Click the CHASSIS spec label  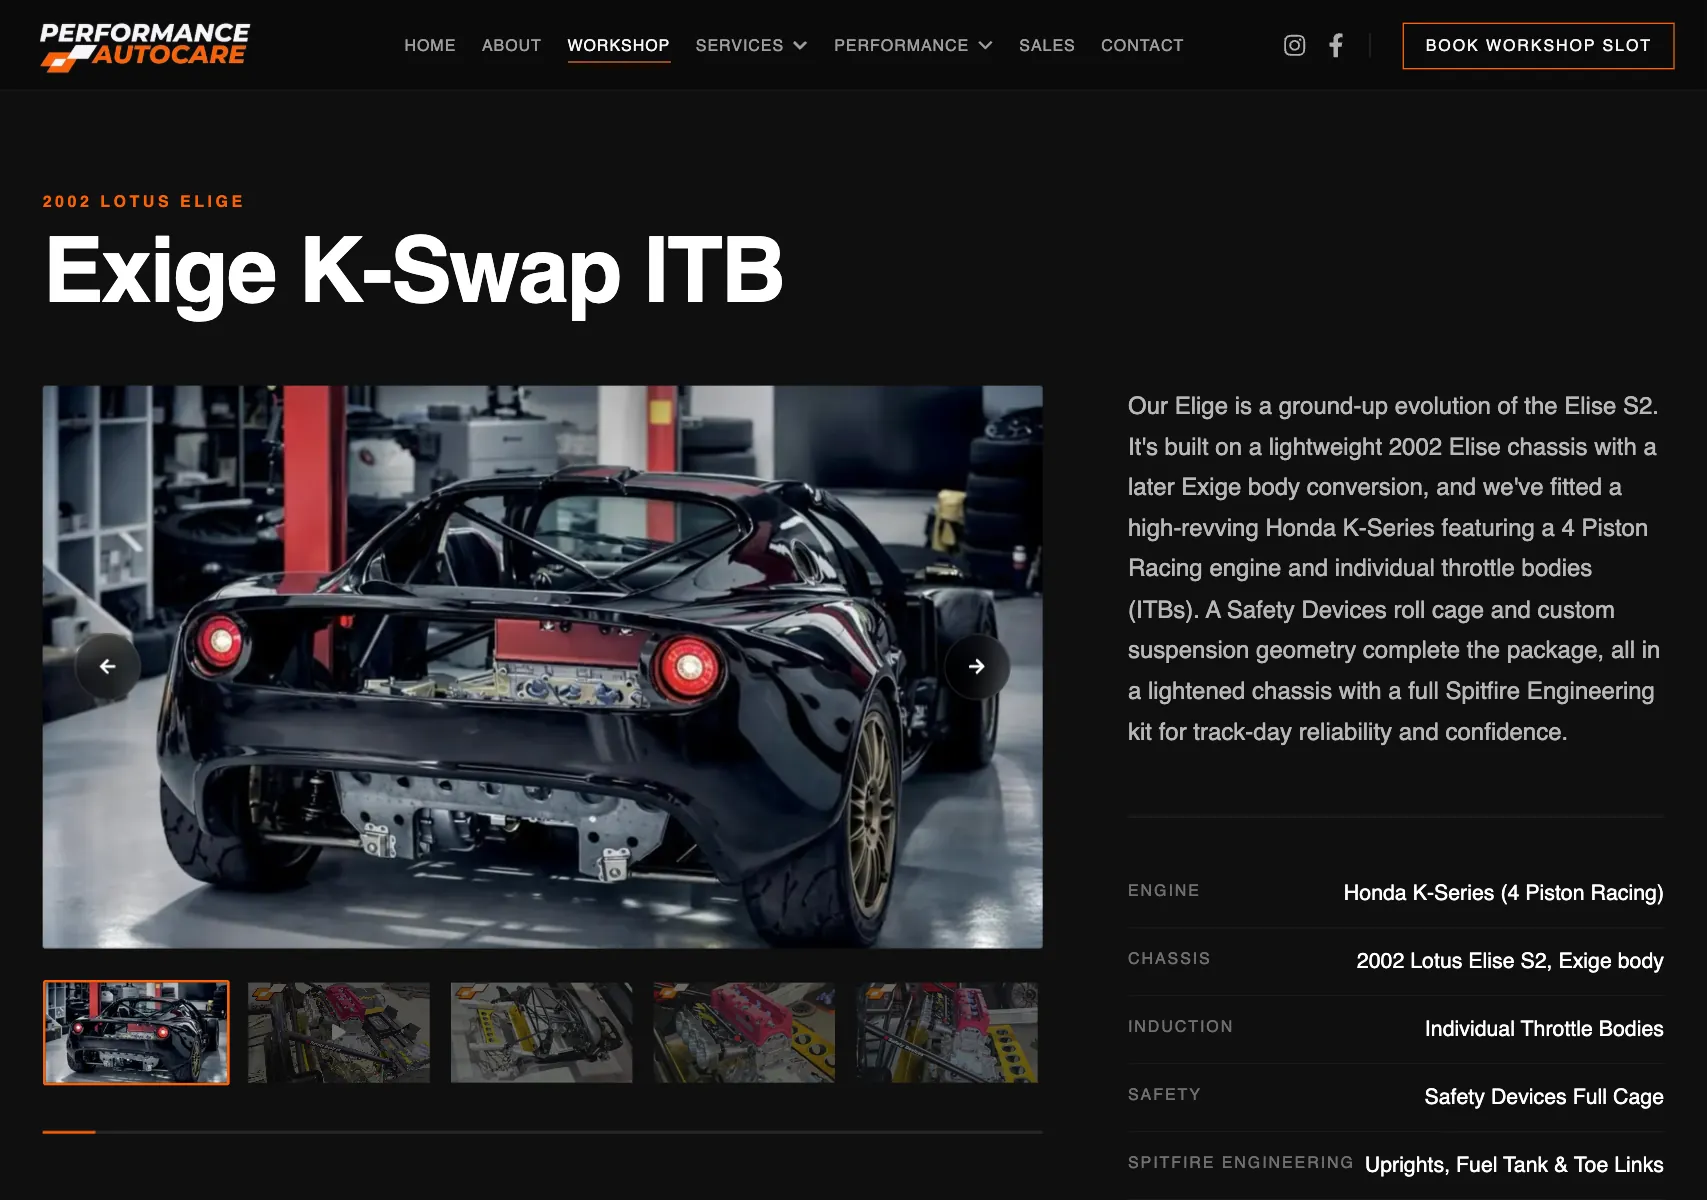tap(1169, 959)
